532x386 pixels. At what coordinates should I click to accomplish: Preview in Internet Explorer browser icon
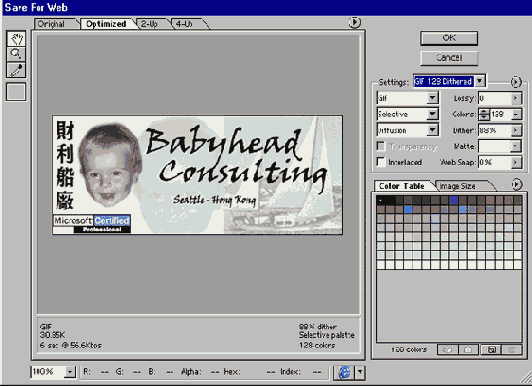[x=344, y=372]
